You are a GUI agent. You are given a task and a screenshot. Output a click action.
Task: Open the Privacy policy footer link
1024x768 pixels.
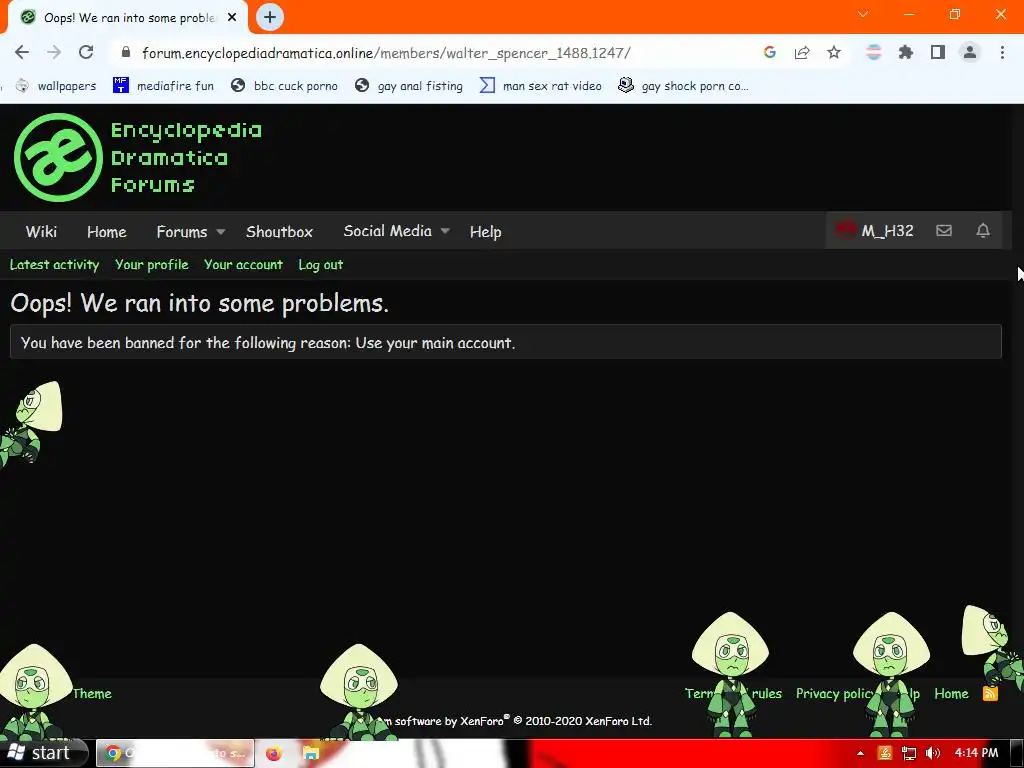835,694
